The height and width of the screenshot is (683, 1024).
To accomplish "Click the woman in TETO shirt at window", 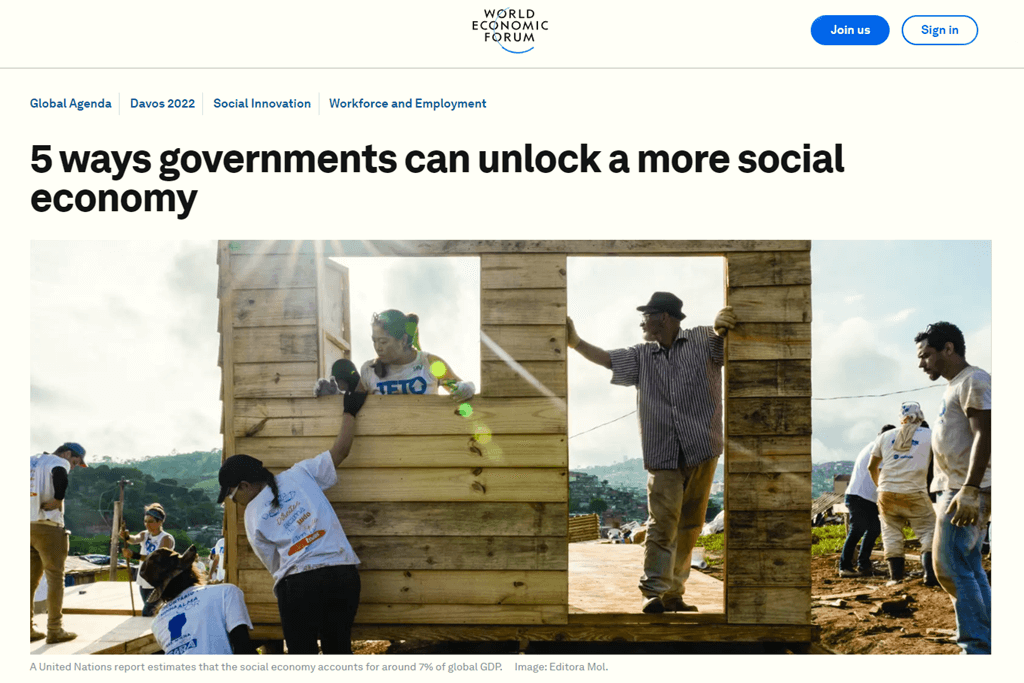I will point(405,356).
